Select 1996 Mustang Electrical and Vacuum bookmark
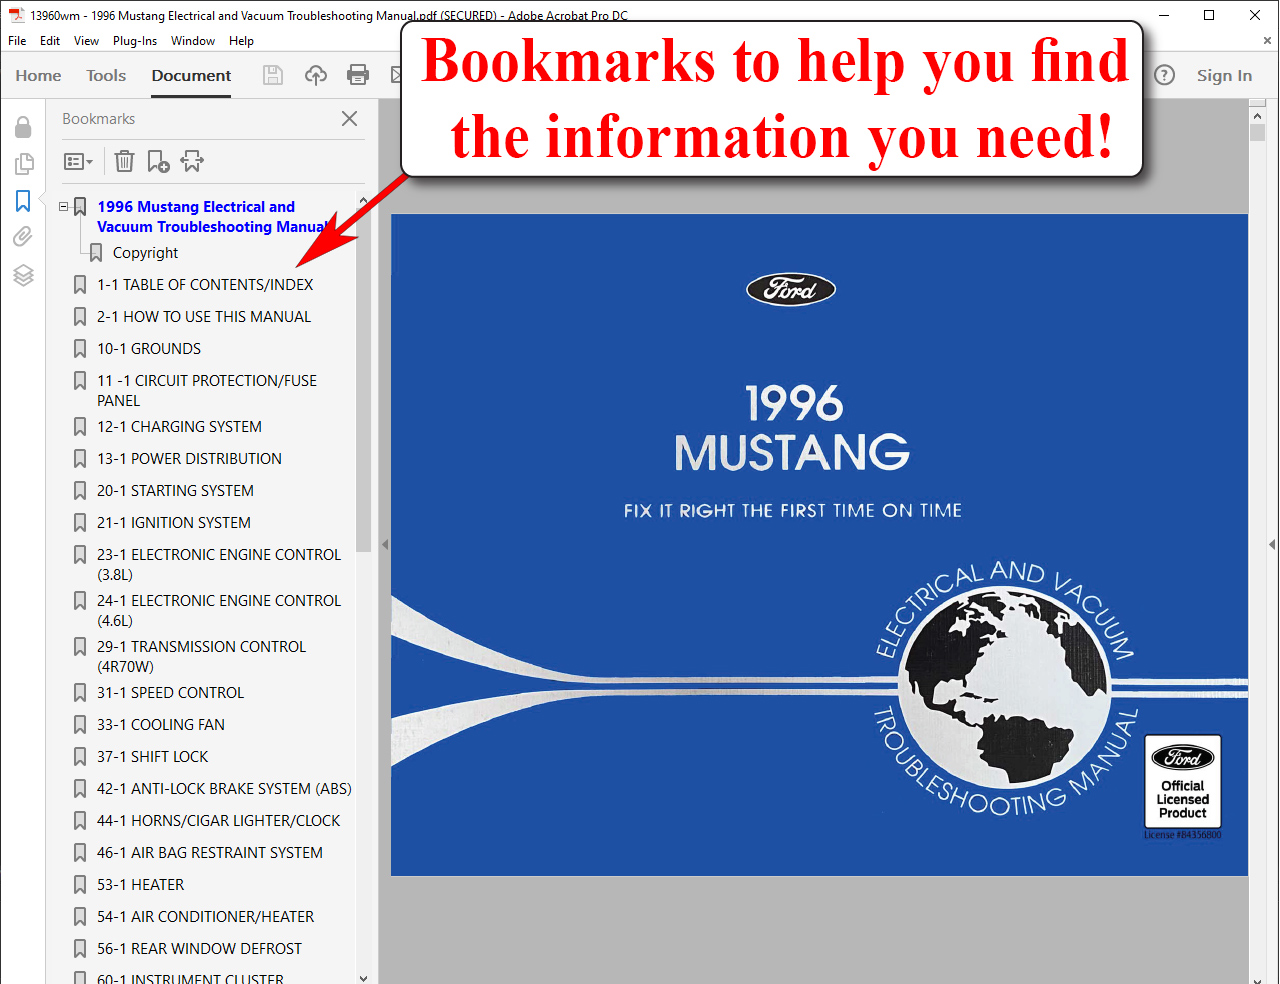1280x984 pixels. pyautogui.click(x=213, y=217)
